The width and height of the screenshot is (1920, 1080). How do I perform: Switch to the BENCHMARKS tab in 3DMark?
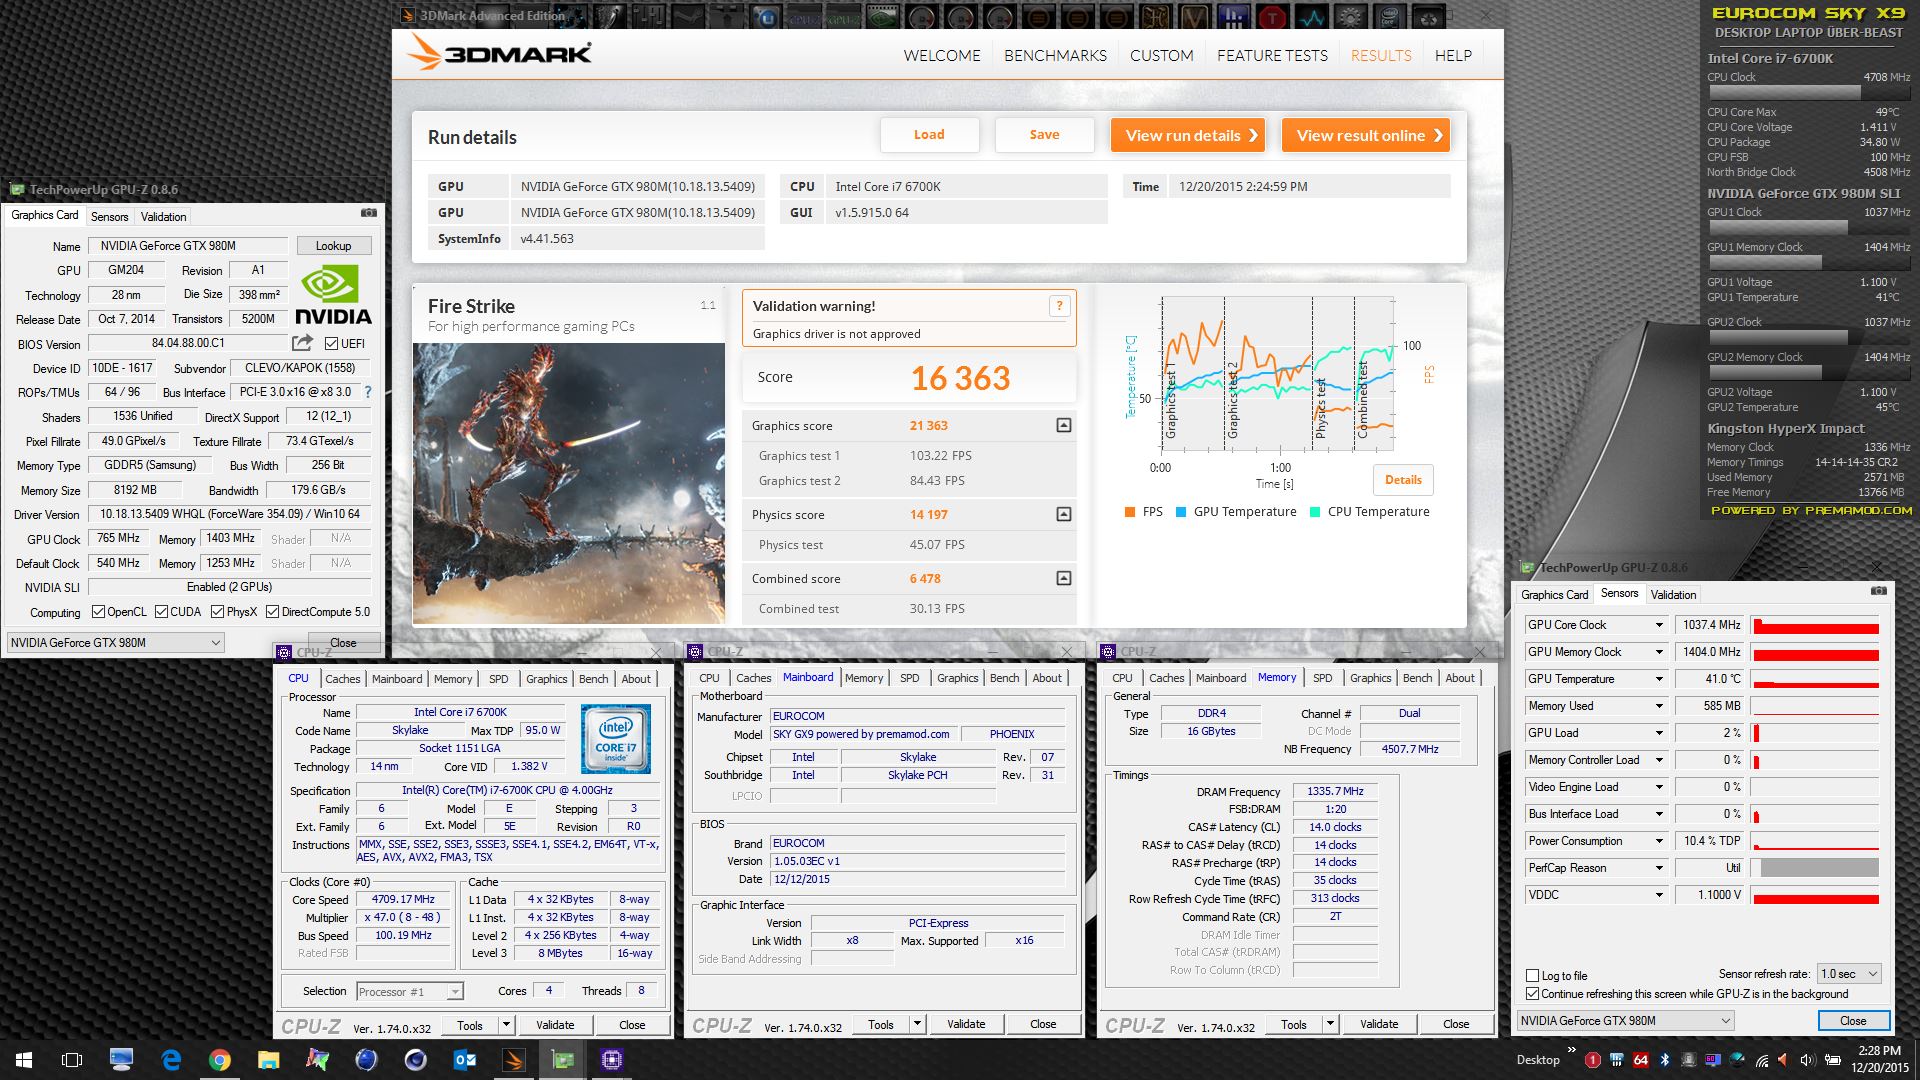[x=1055, y=56]
